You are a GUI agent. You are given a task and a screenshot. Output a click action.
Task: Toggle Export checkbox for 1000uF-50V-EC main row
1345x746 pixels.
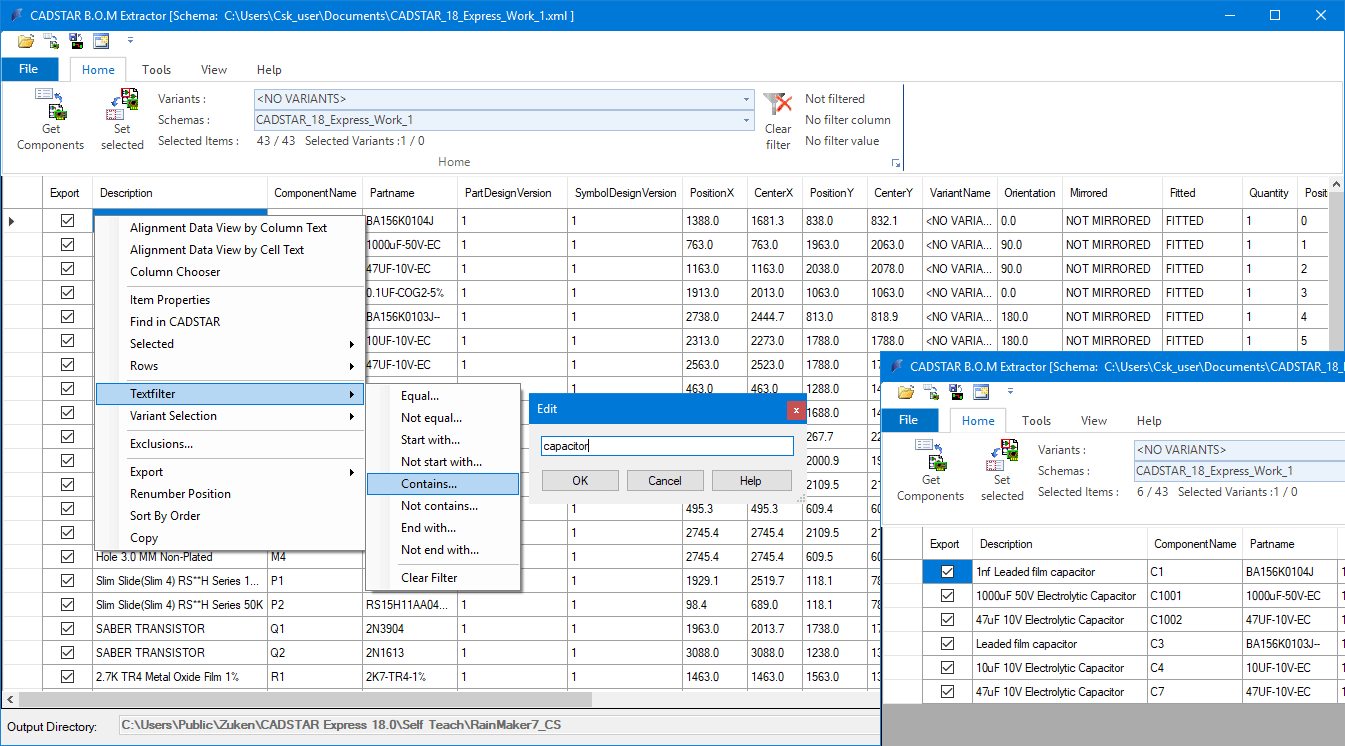click(68, 245)
